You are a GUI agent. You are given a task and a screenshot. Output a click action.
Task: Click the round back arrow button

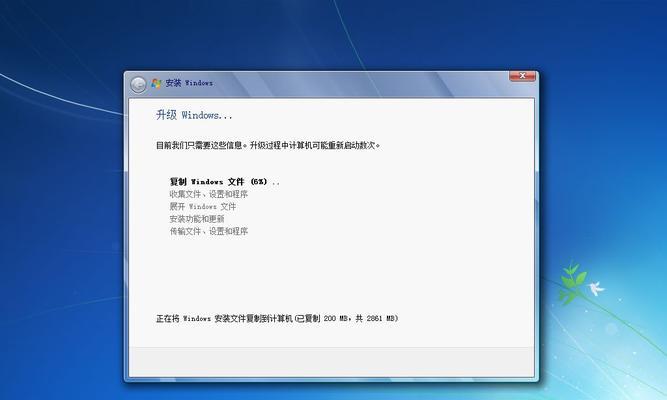[138, 84]
